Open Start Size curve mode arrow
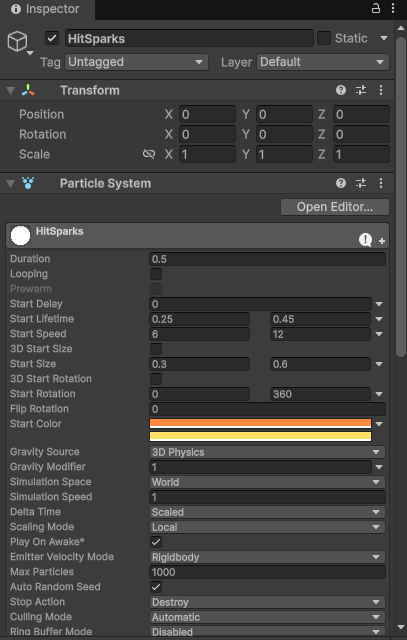407x640 pixels. (379, 364)
